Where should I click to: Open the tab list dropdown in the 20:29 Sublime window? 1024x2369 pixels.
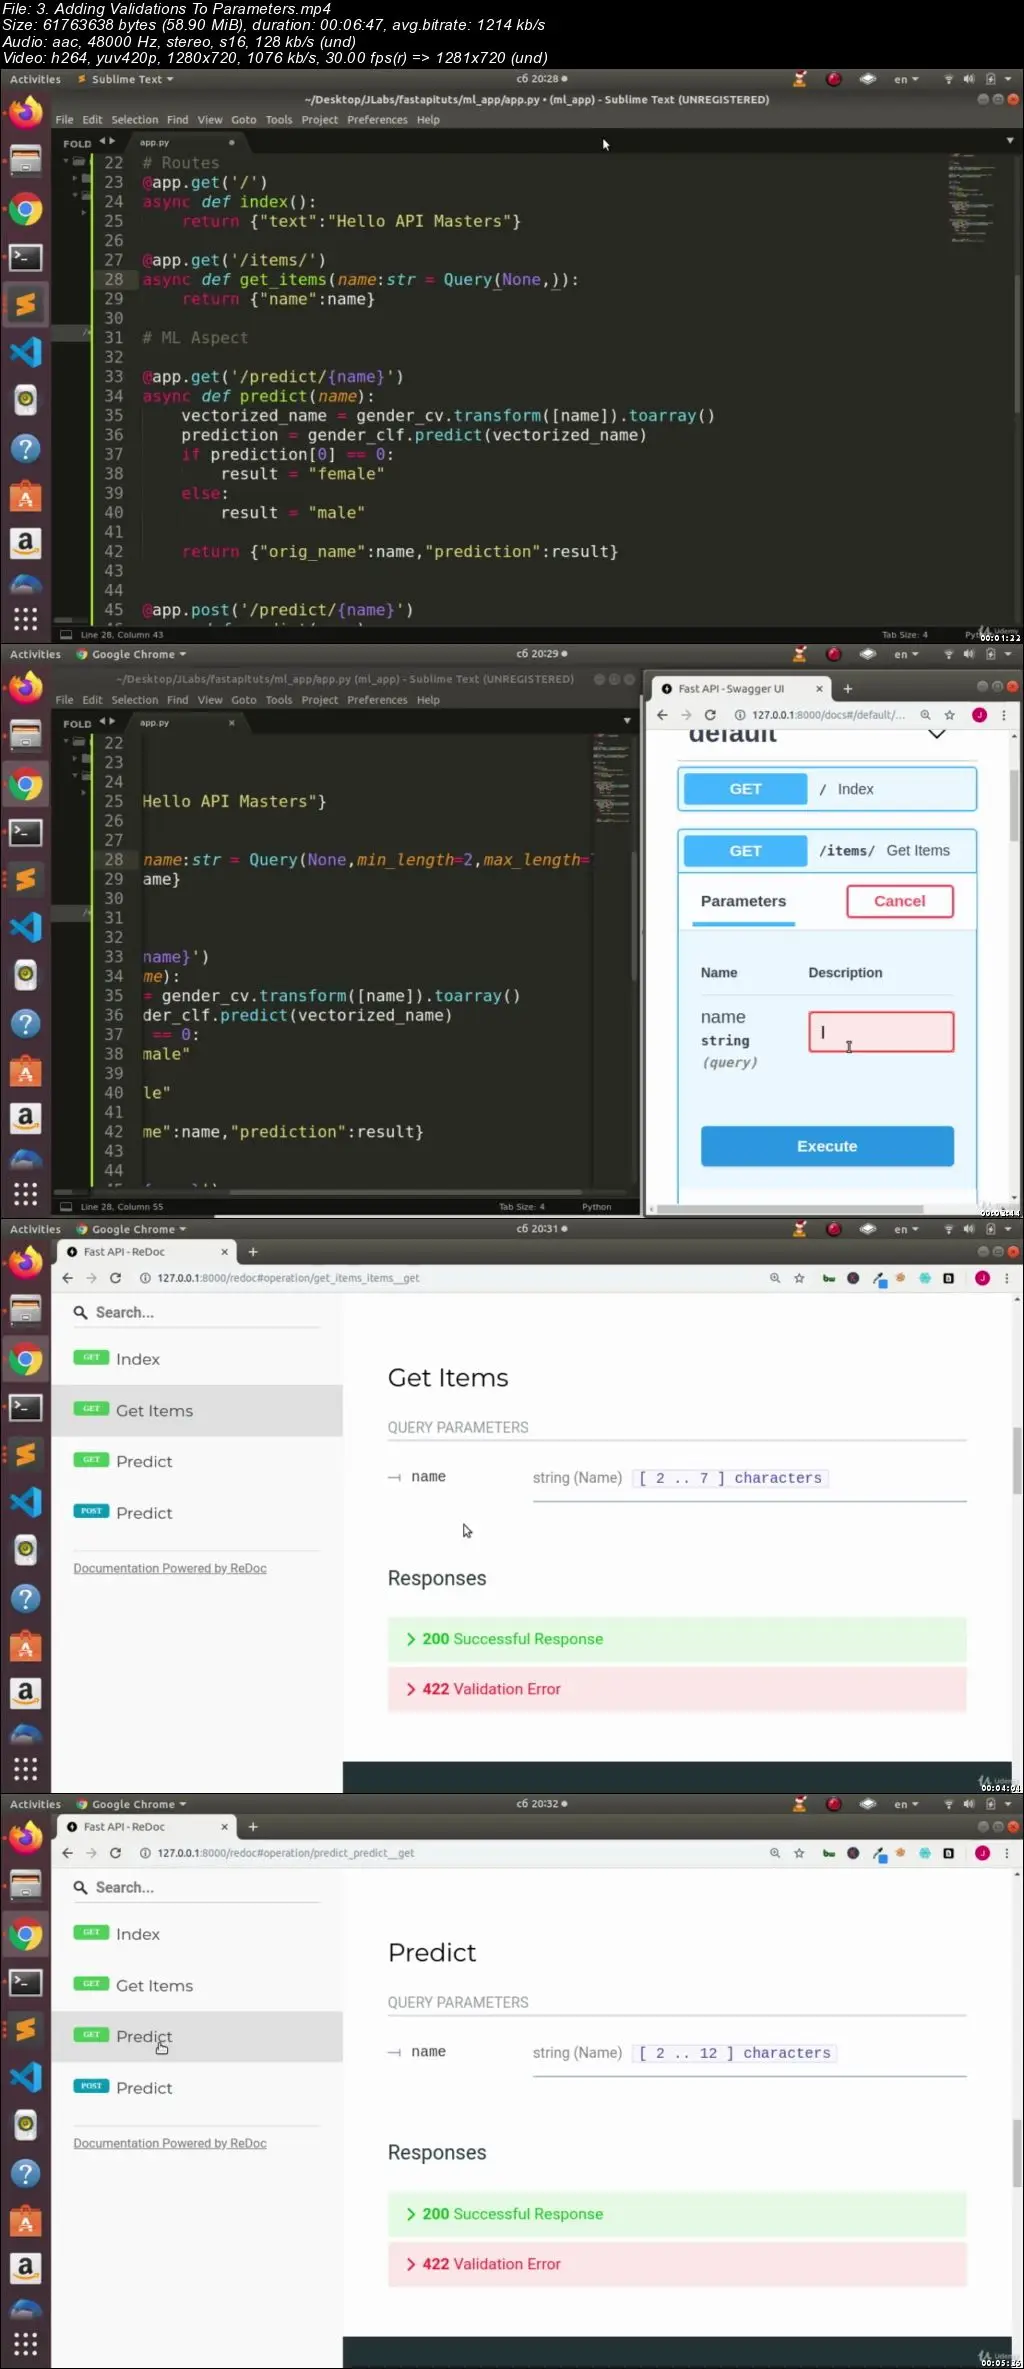627,720
